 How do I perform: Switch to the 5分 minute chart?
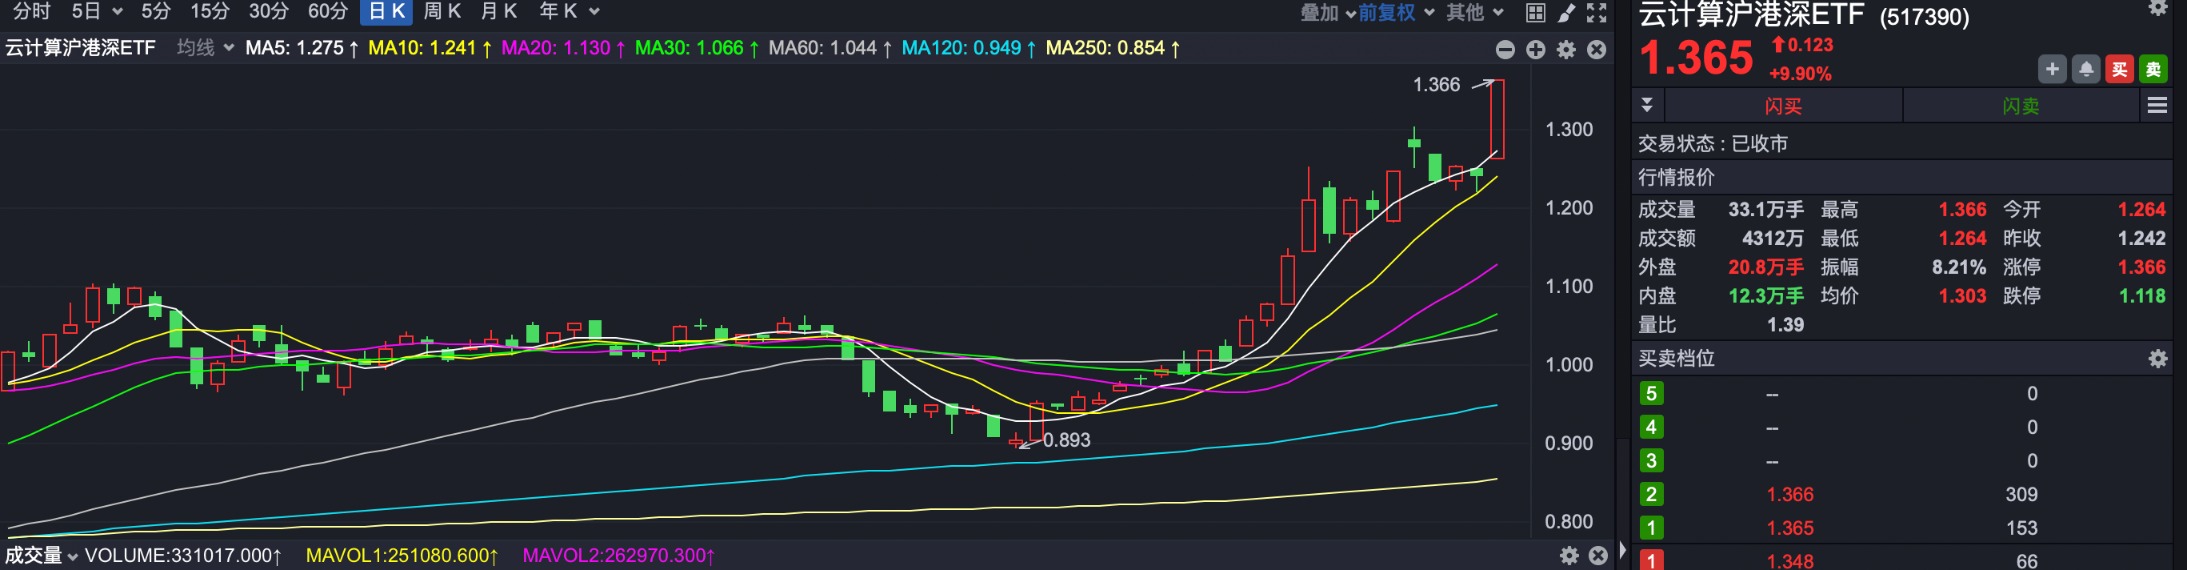pos(156,12)
